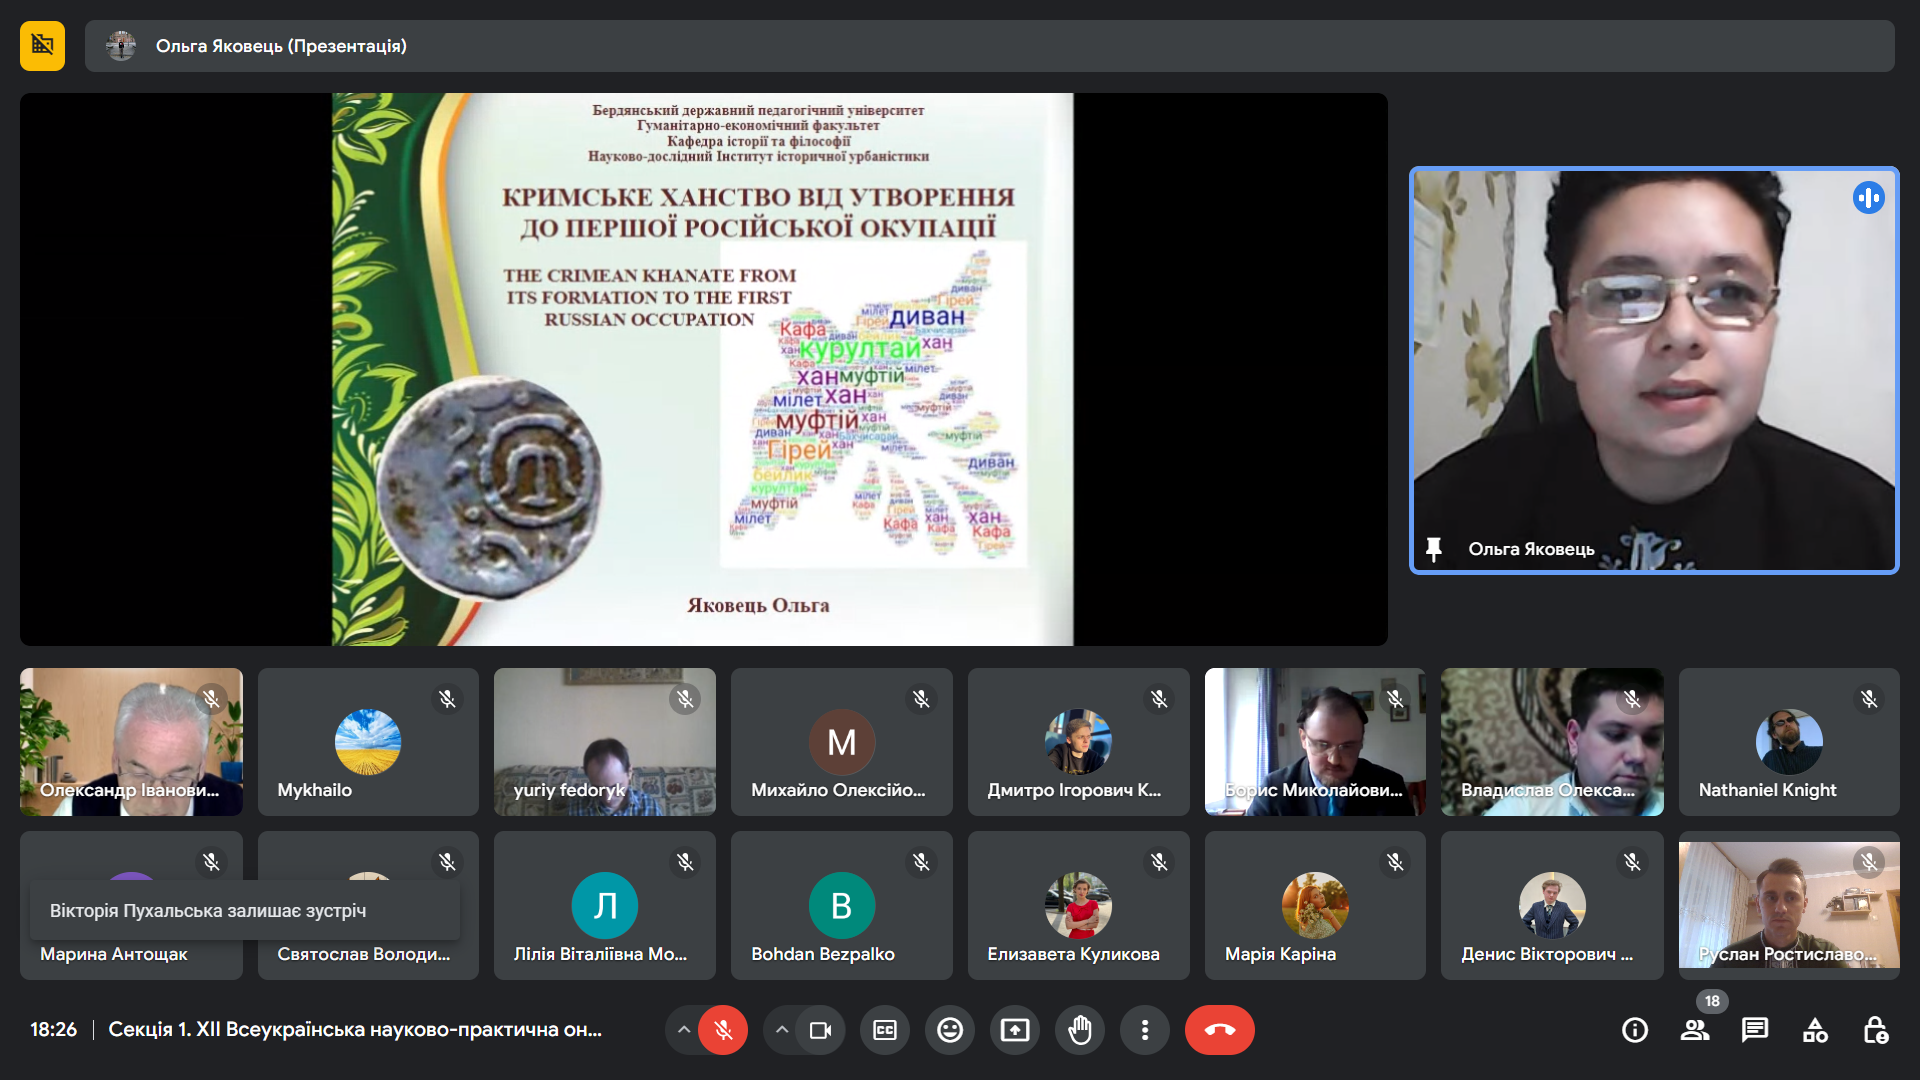Expand audio settings arrow beside microphone

pyautogui.click(x=683, y=1030)
